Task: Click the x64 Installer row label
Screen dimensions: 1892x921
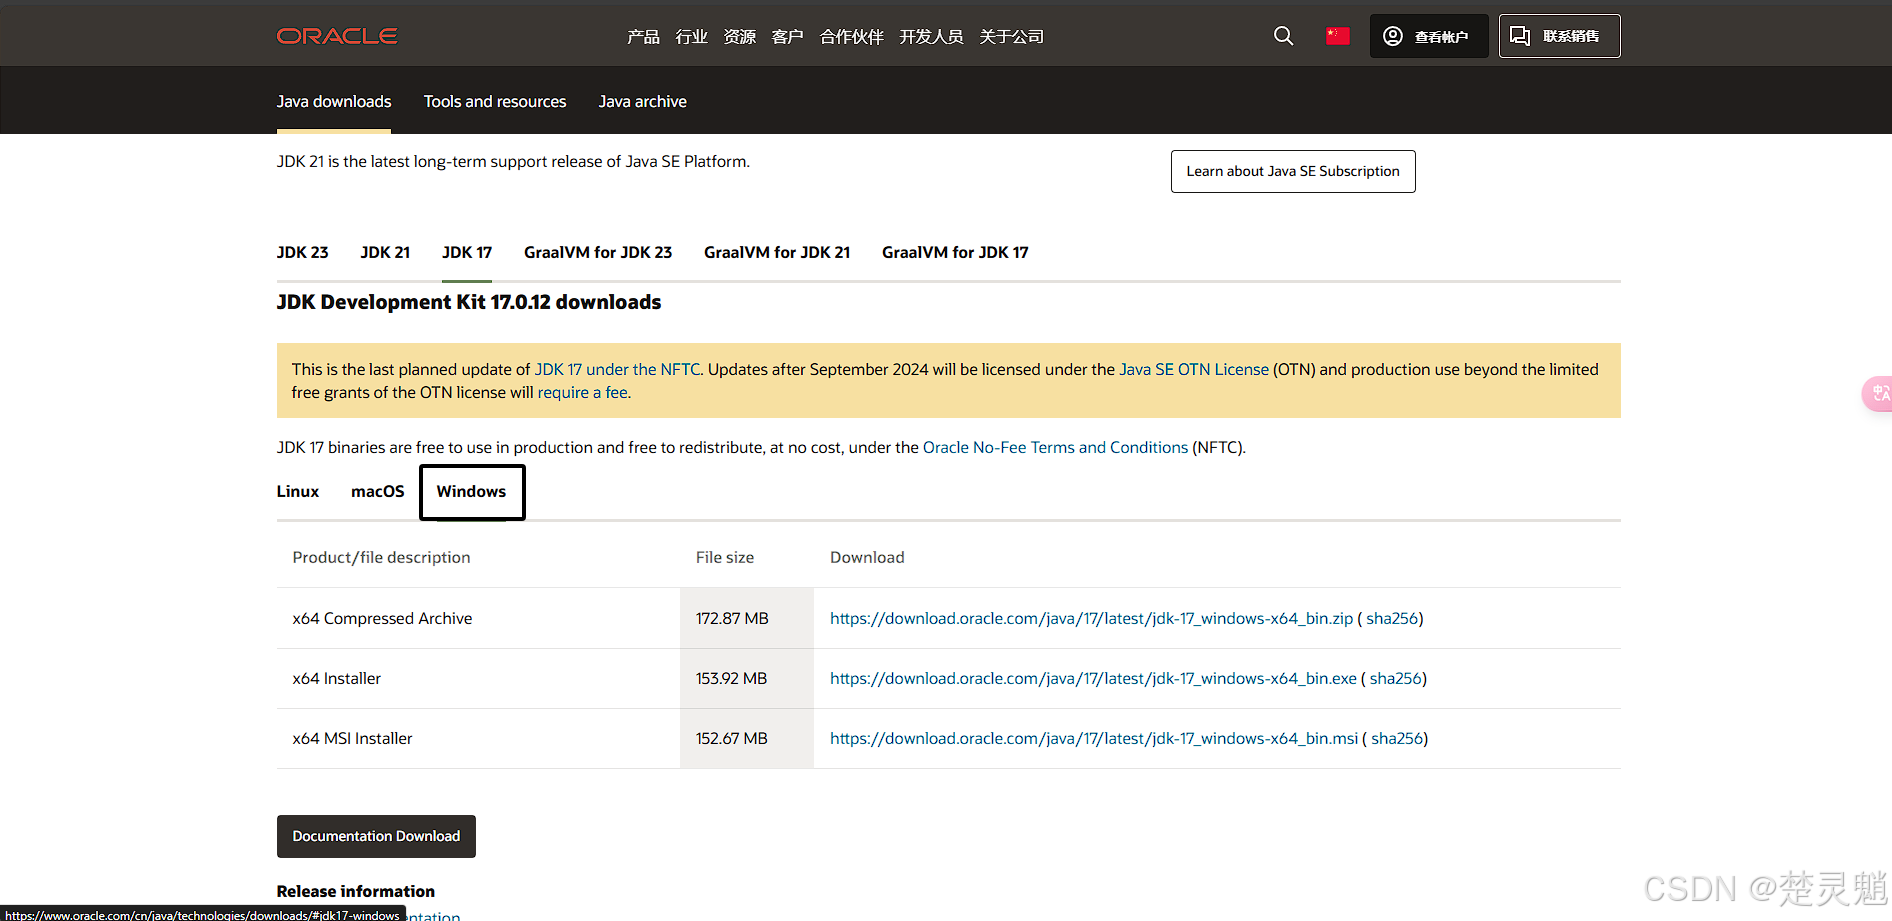Action: click(x=337, y=679)
